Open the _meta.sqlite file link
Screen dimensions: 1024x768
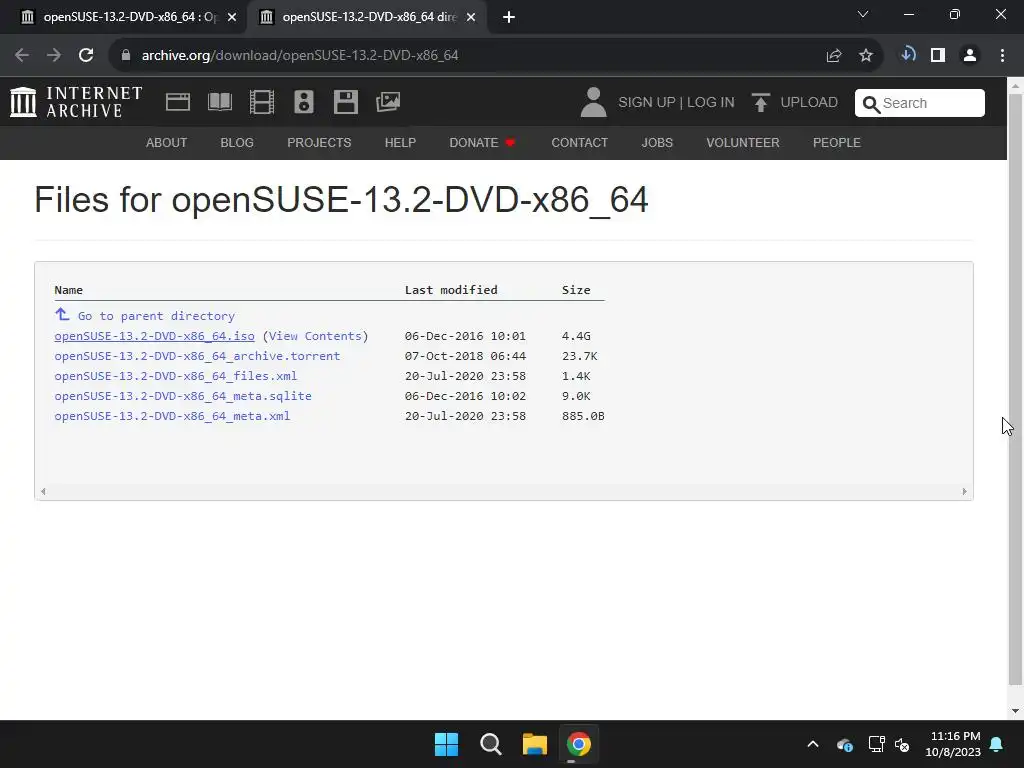coord(183,396)
